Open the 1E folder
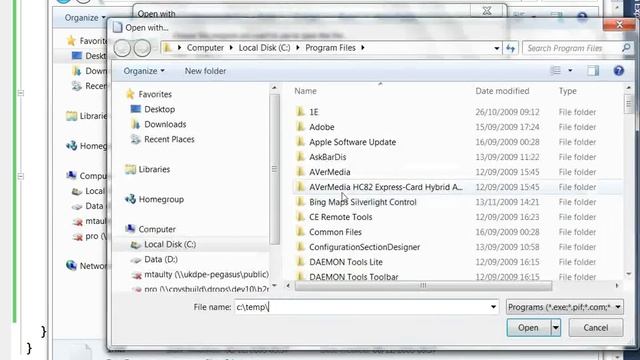 [314, 112]
